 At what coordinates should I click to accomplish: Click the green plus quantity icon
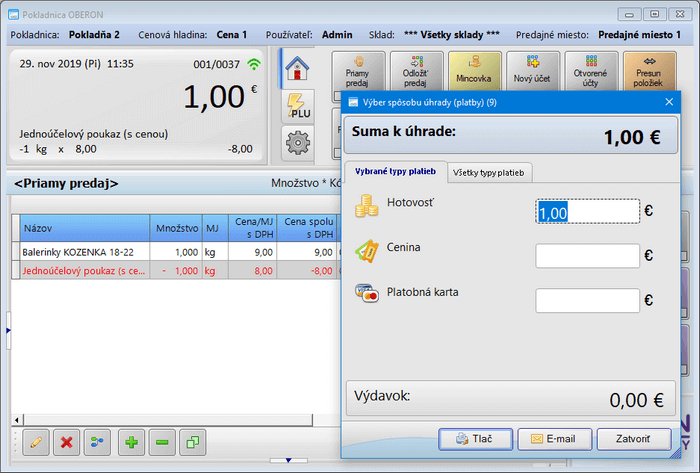131,440
